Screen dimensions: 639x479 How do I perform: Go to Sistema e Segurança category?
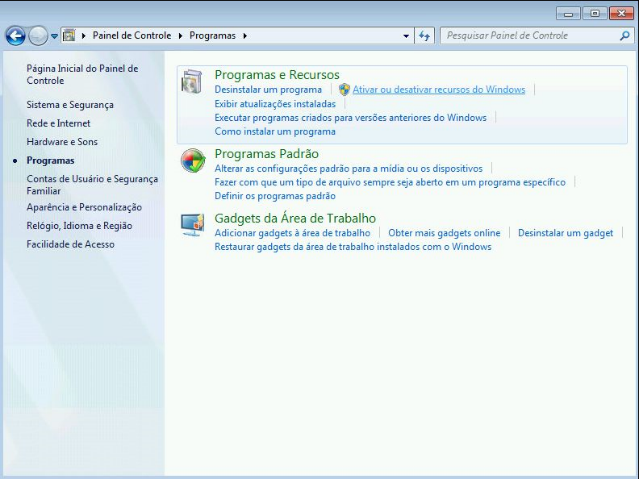[x=70, y=105]
